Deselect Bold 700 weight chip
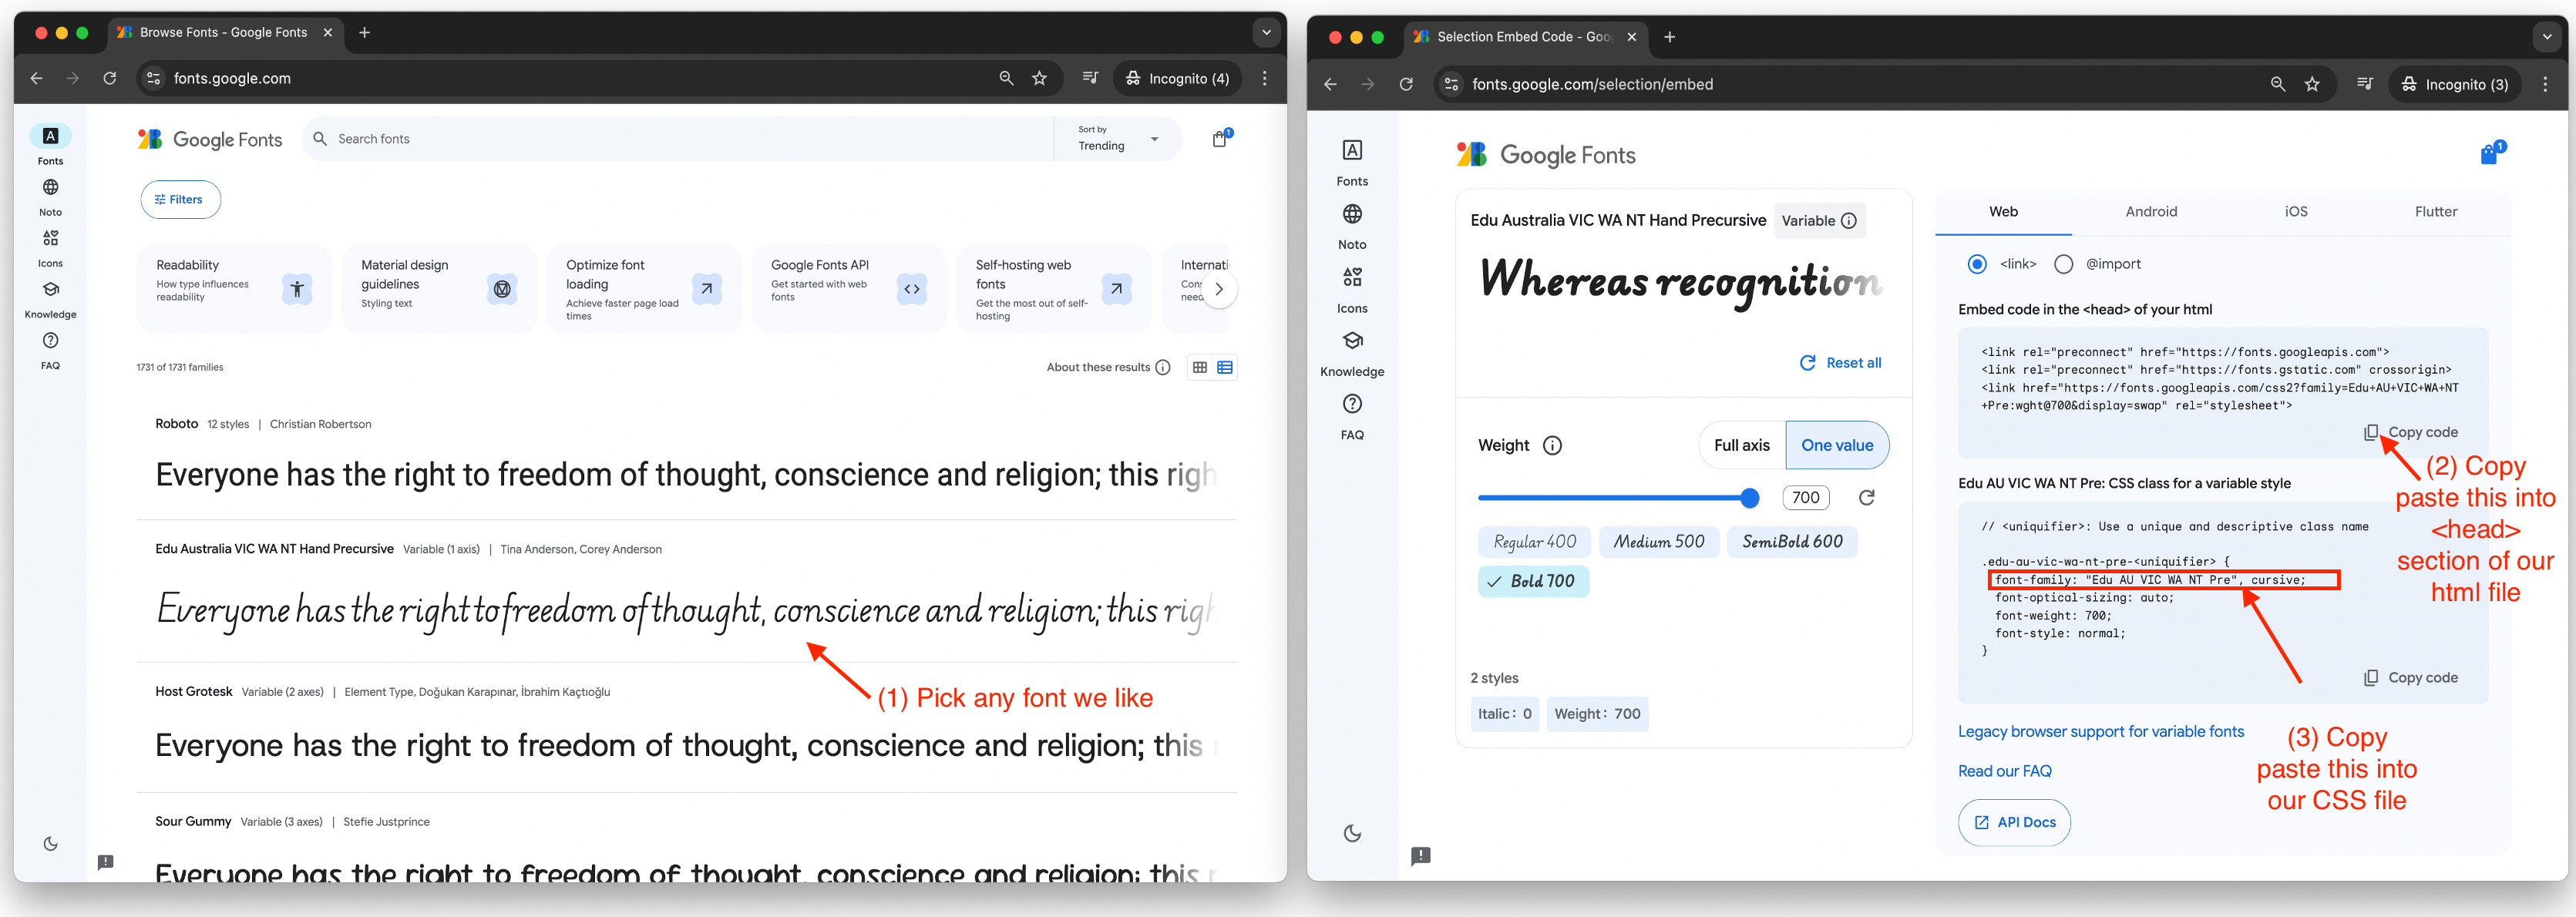The image size is (2576, 917). 1533,581
